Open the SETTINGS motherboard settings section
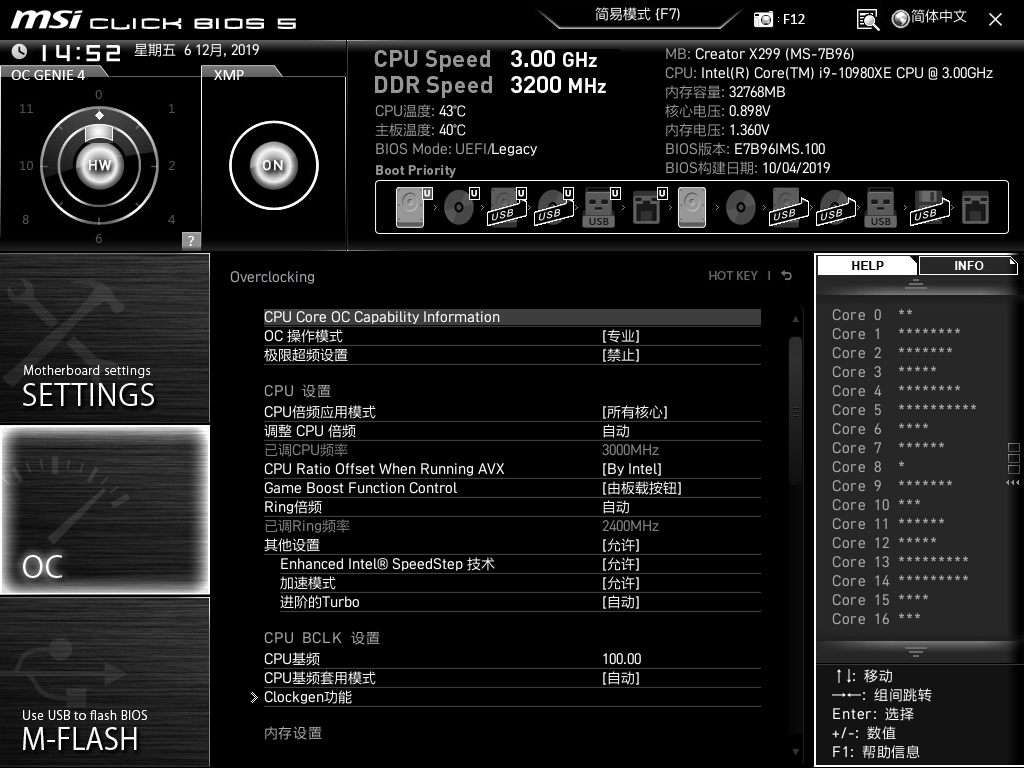 [x=105, y=338]
